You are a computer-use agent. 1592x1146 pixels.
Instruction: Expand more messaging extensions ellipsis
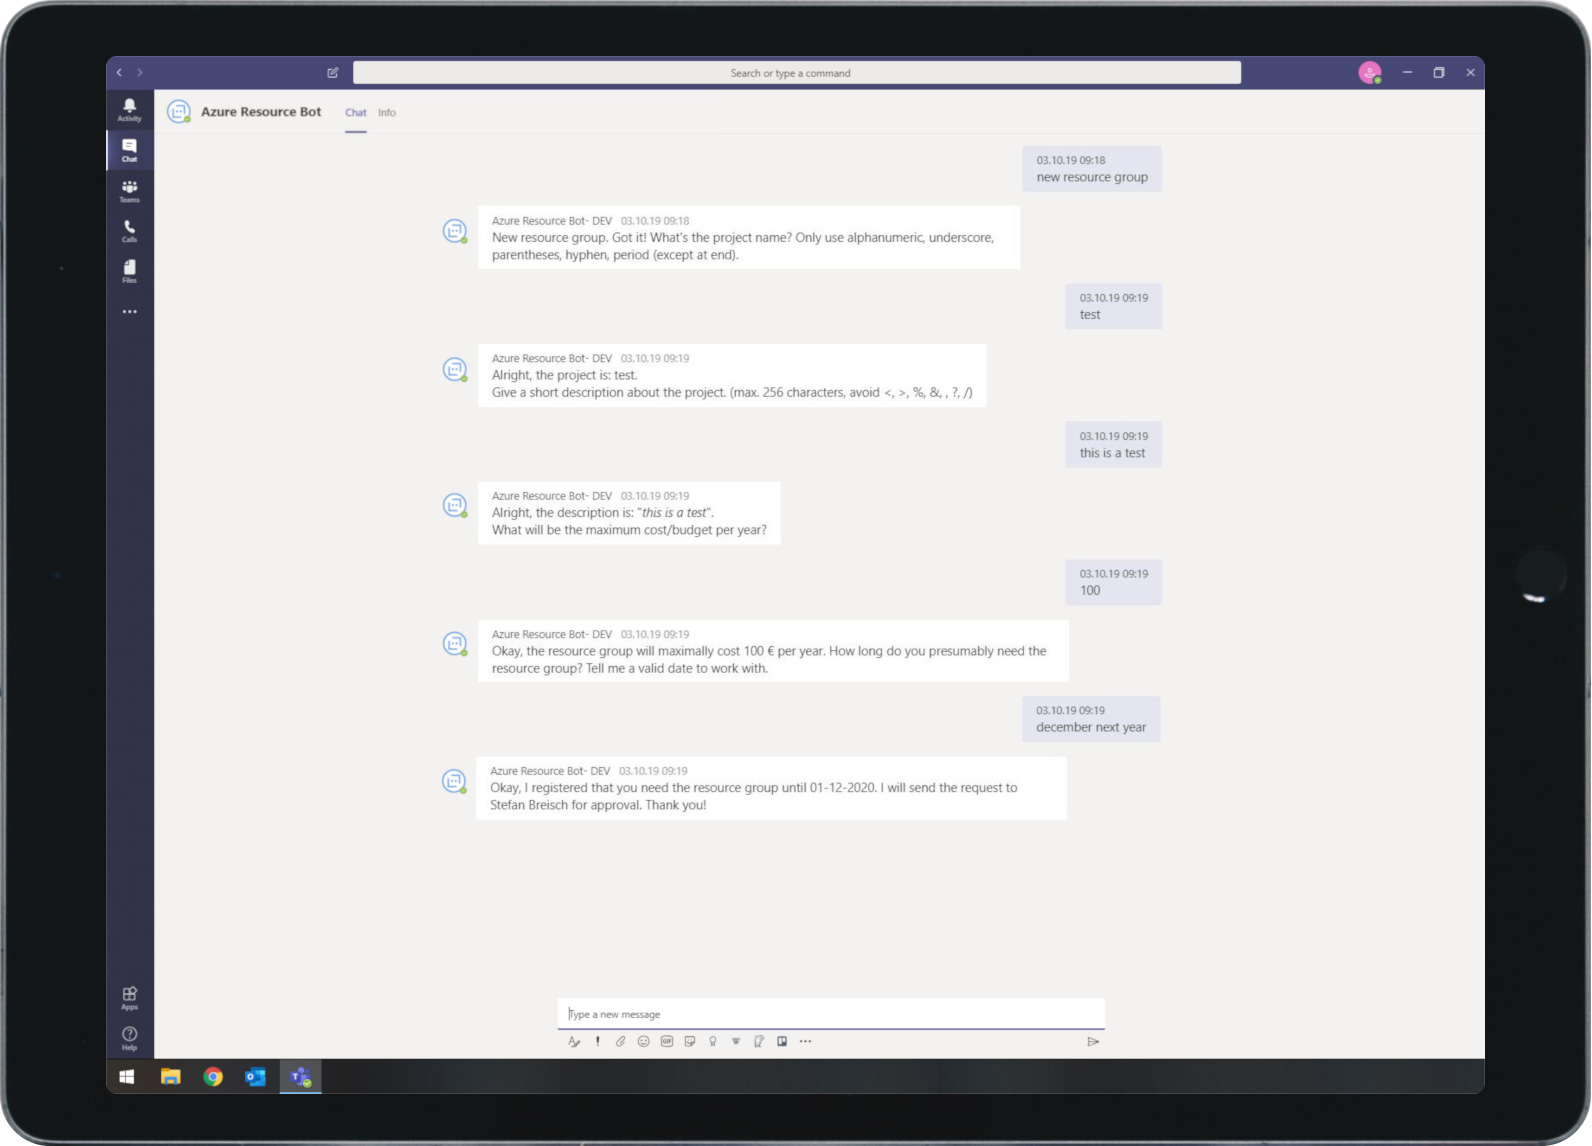coord(805,1041)
